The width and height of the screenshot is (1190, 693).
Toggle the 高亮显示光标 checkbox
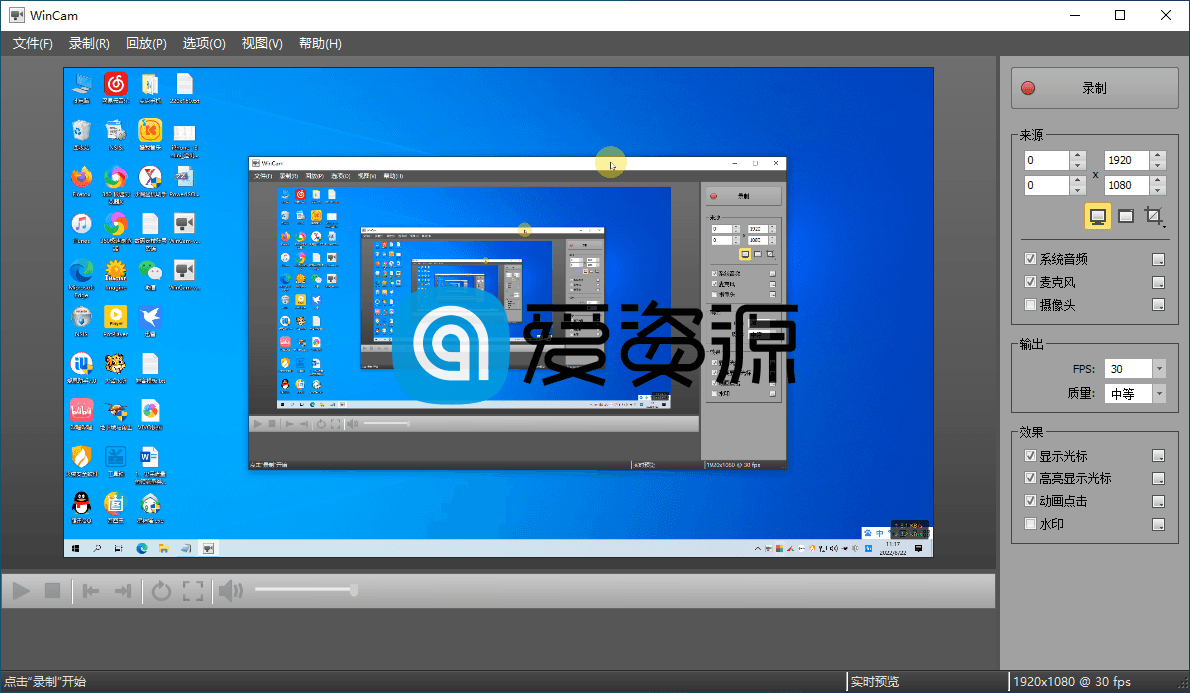[x=1030, y=477]
